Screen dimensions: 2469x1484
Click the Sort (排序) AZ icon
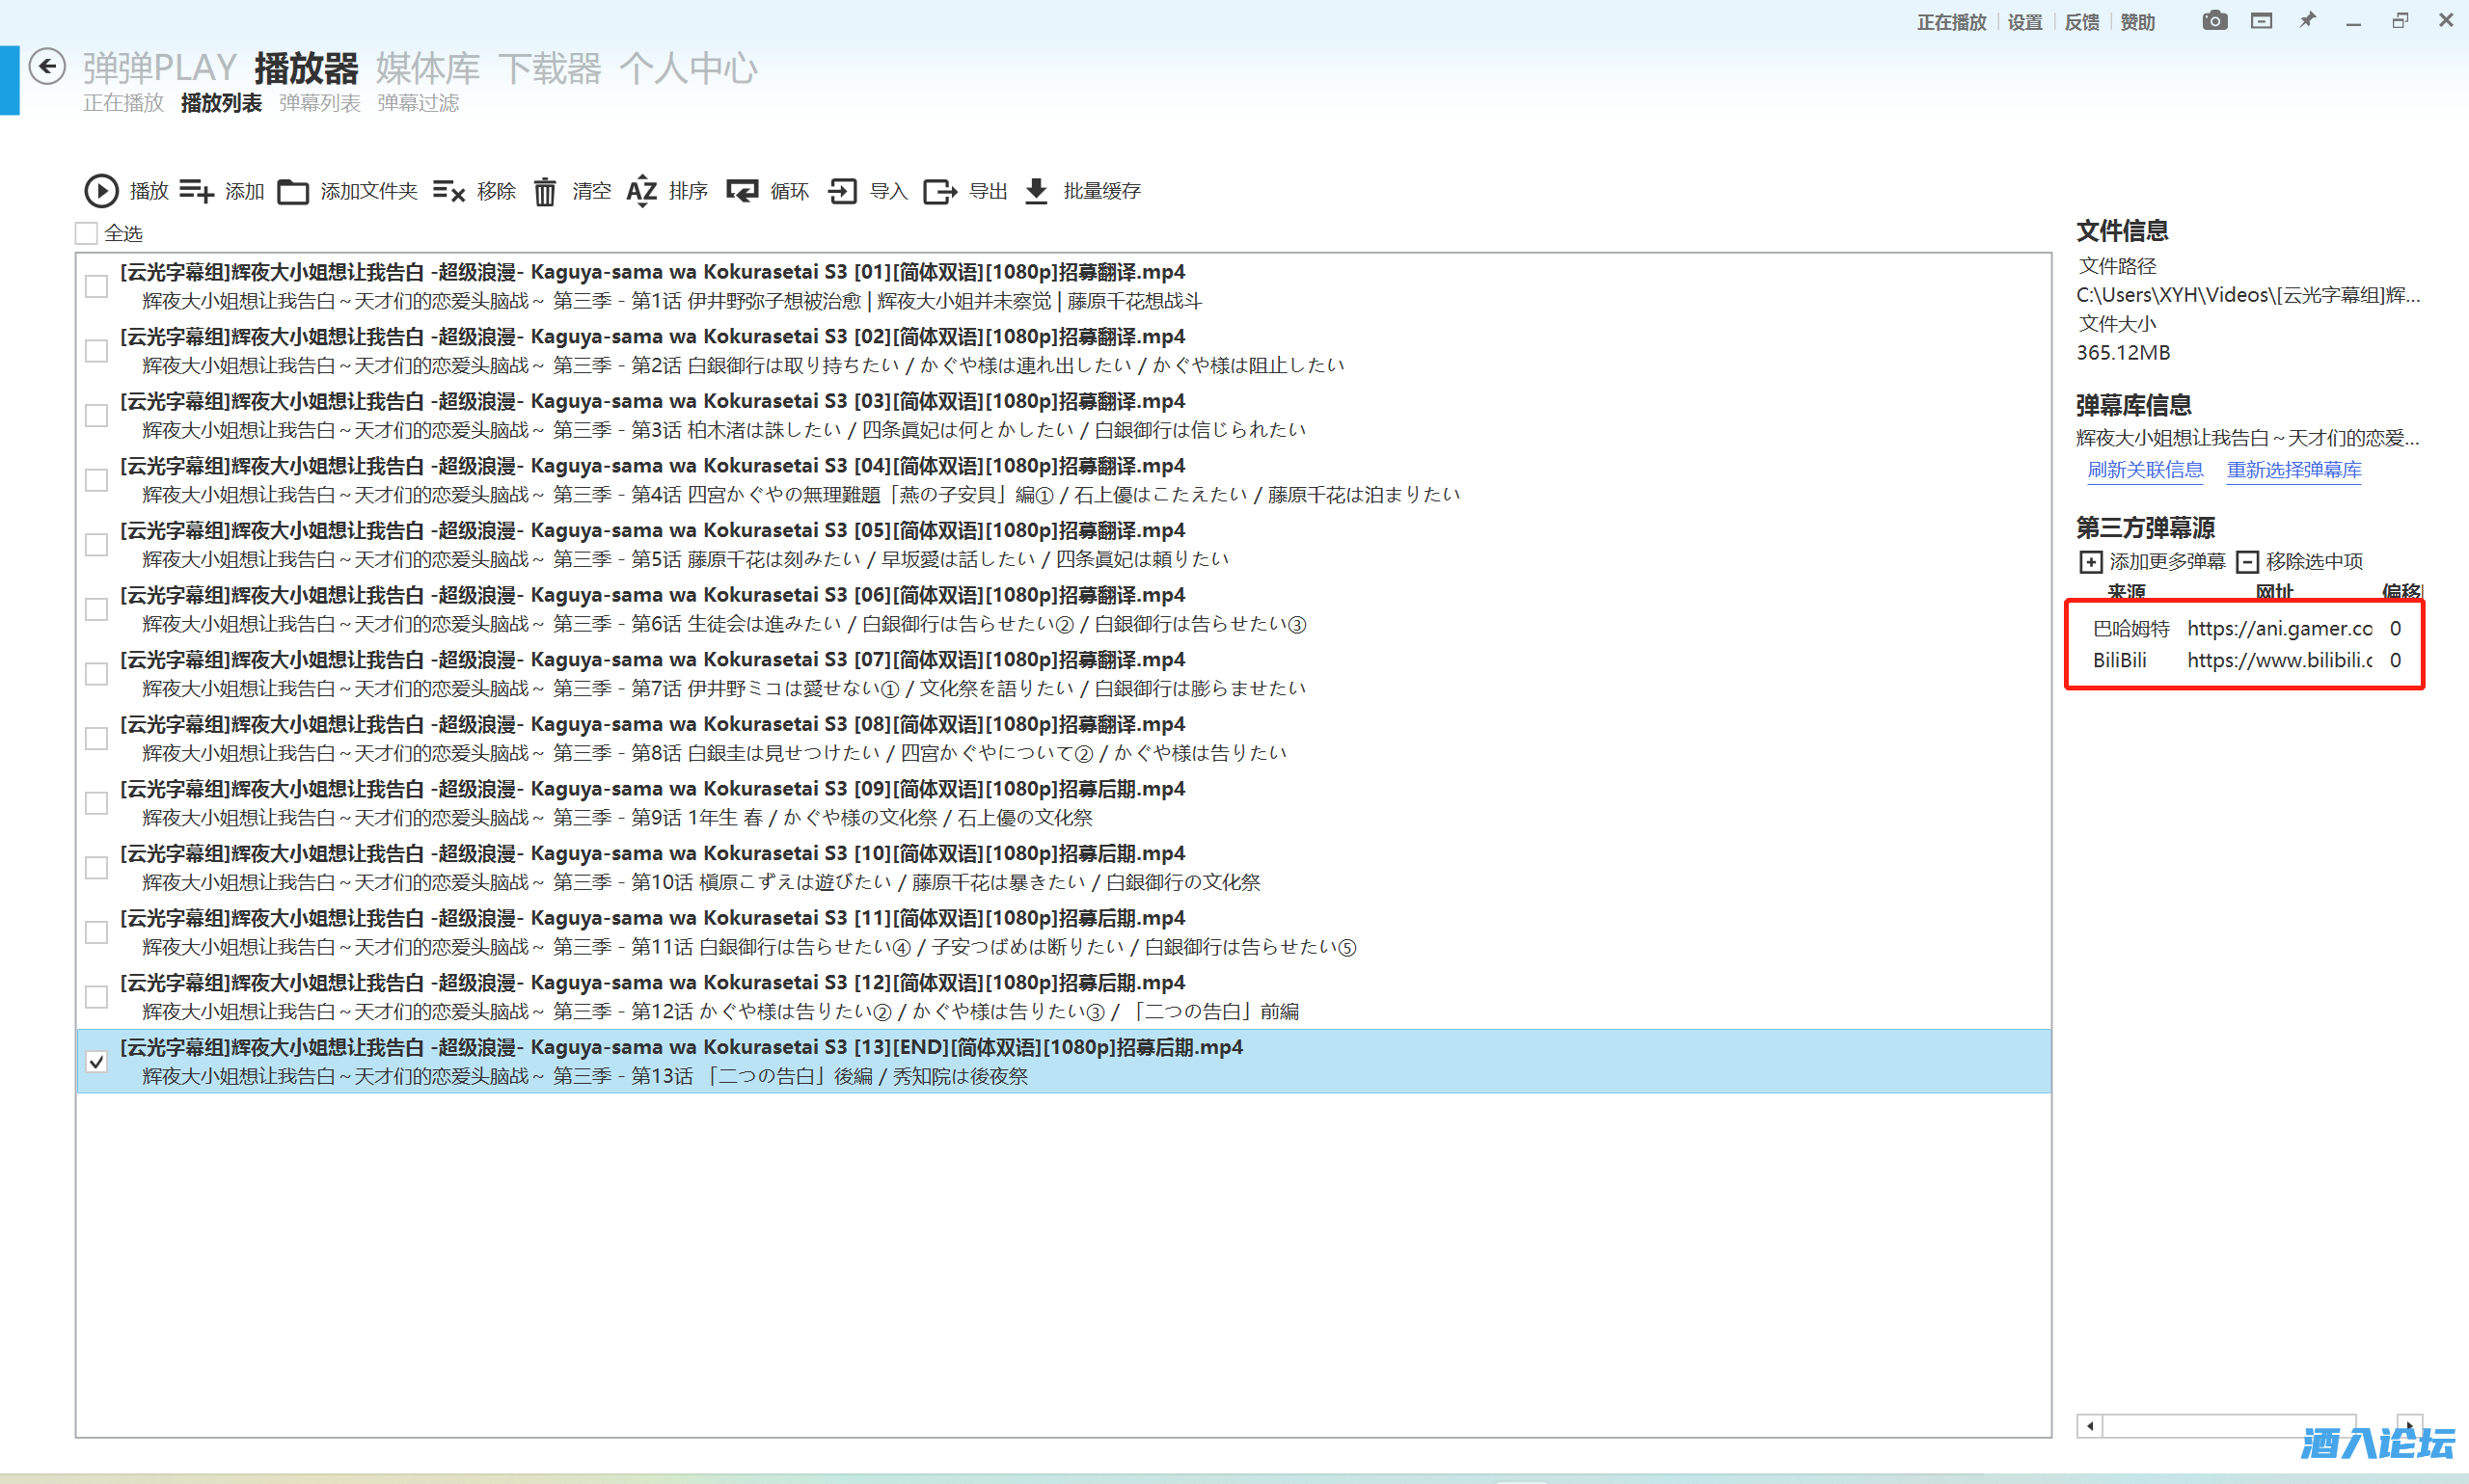[x=641, y=190]
